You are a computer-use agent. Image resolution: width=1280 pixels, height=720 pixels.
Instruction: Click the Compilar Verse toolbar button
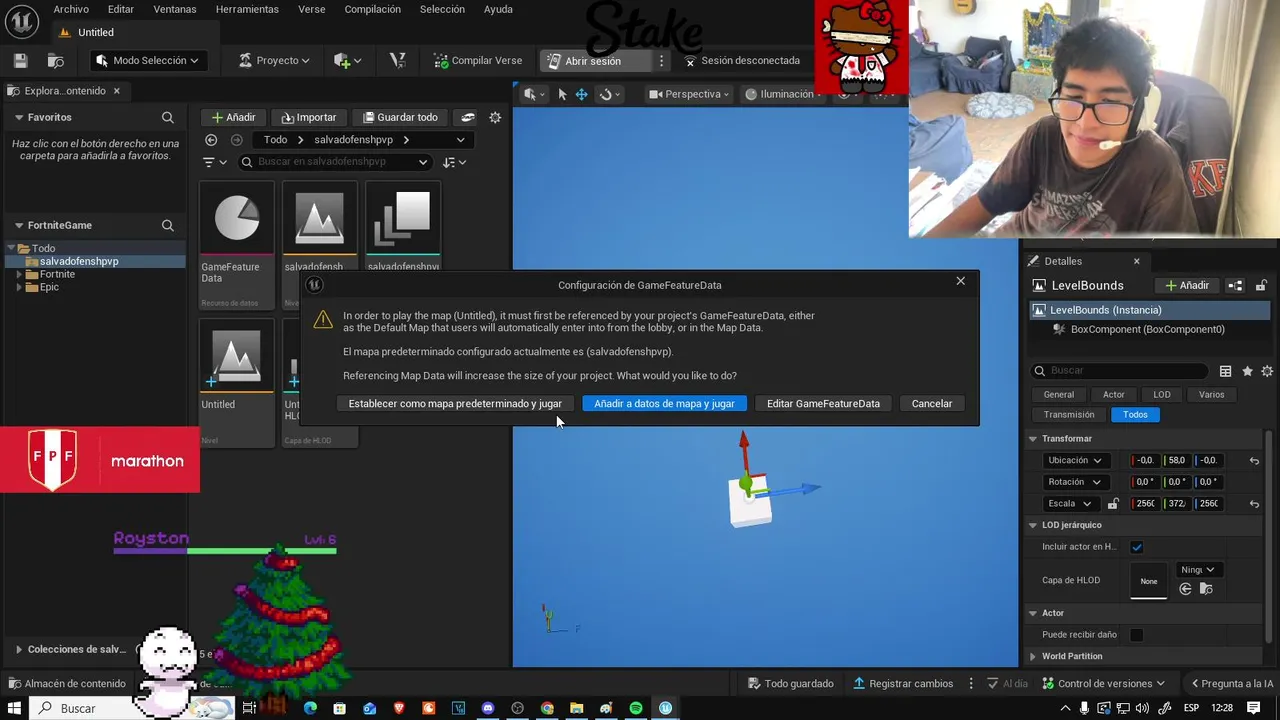pyautogui.click(x=478, y=61)
